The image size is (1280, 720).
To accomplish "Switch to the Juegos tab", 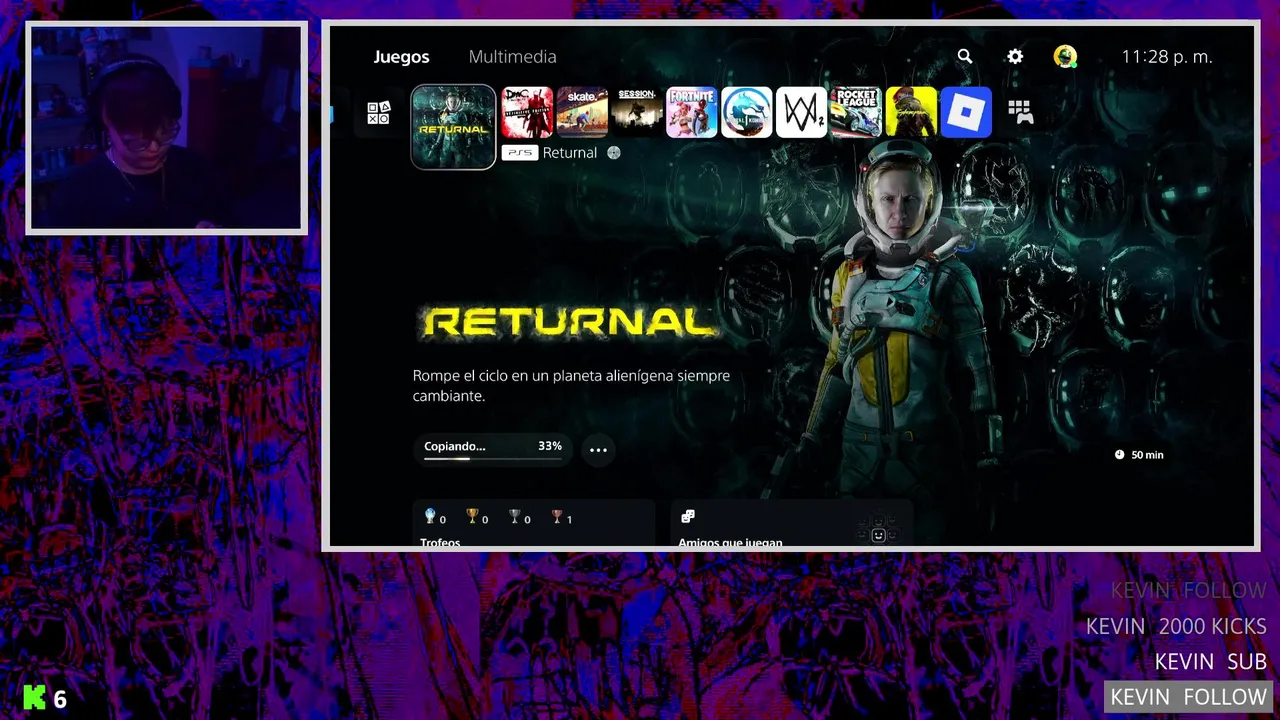I will click(x=401, y=57).
